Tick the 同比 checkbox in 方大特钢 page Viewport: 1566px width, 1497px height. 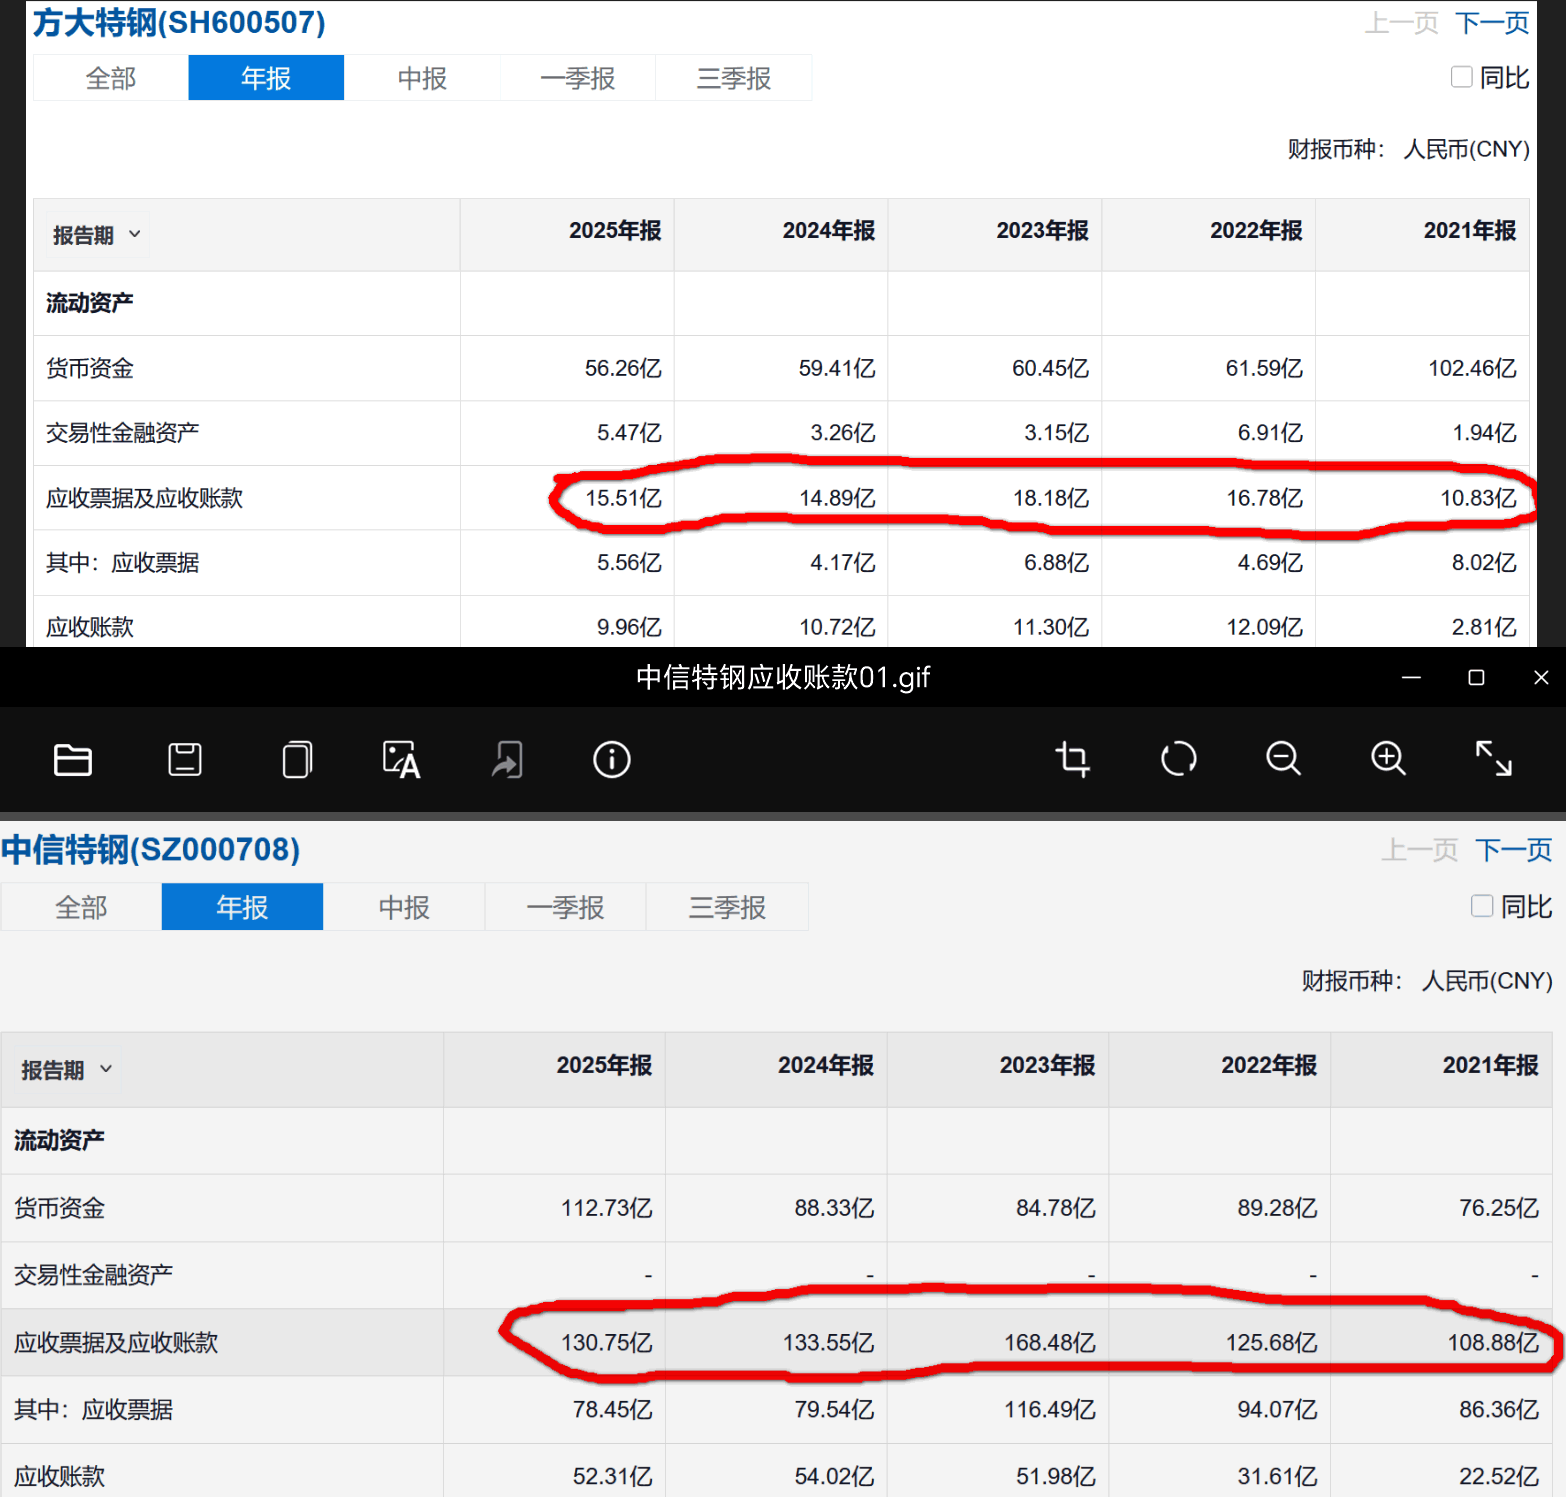point(1462,77)
